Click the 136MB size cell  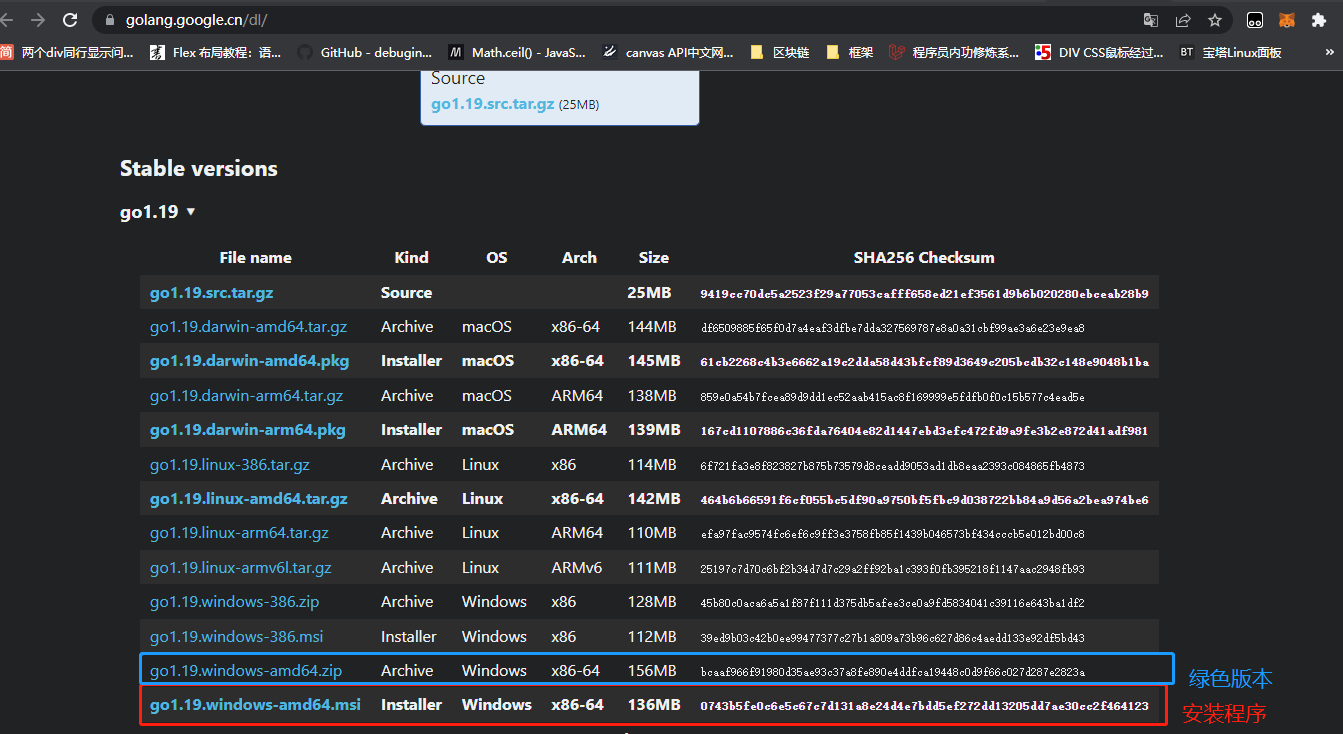tap(654, 705)
